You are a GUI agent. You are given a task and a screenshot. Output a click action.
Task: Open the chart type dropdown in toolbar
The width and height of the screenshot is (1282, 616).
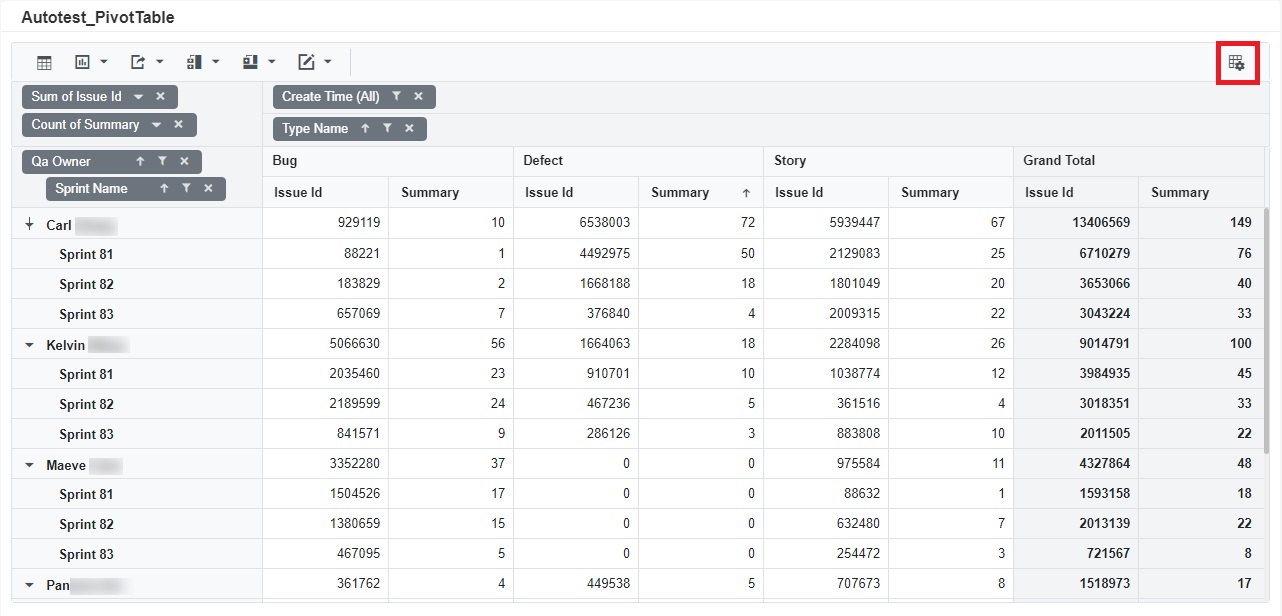(91, 63)
